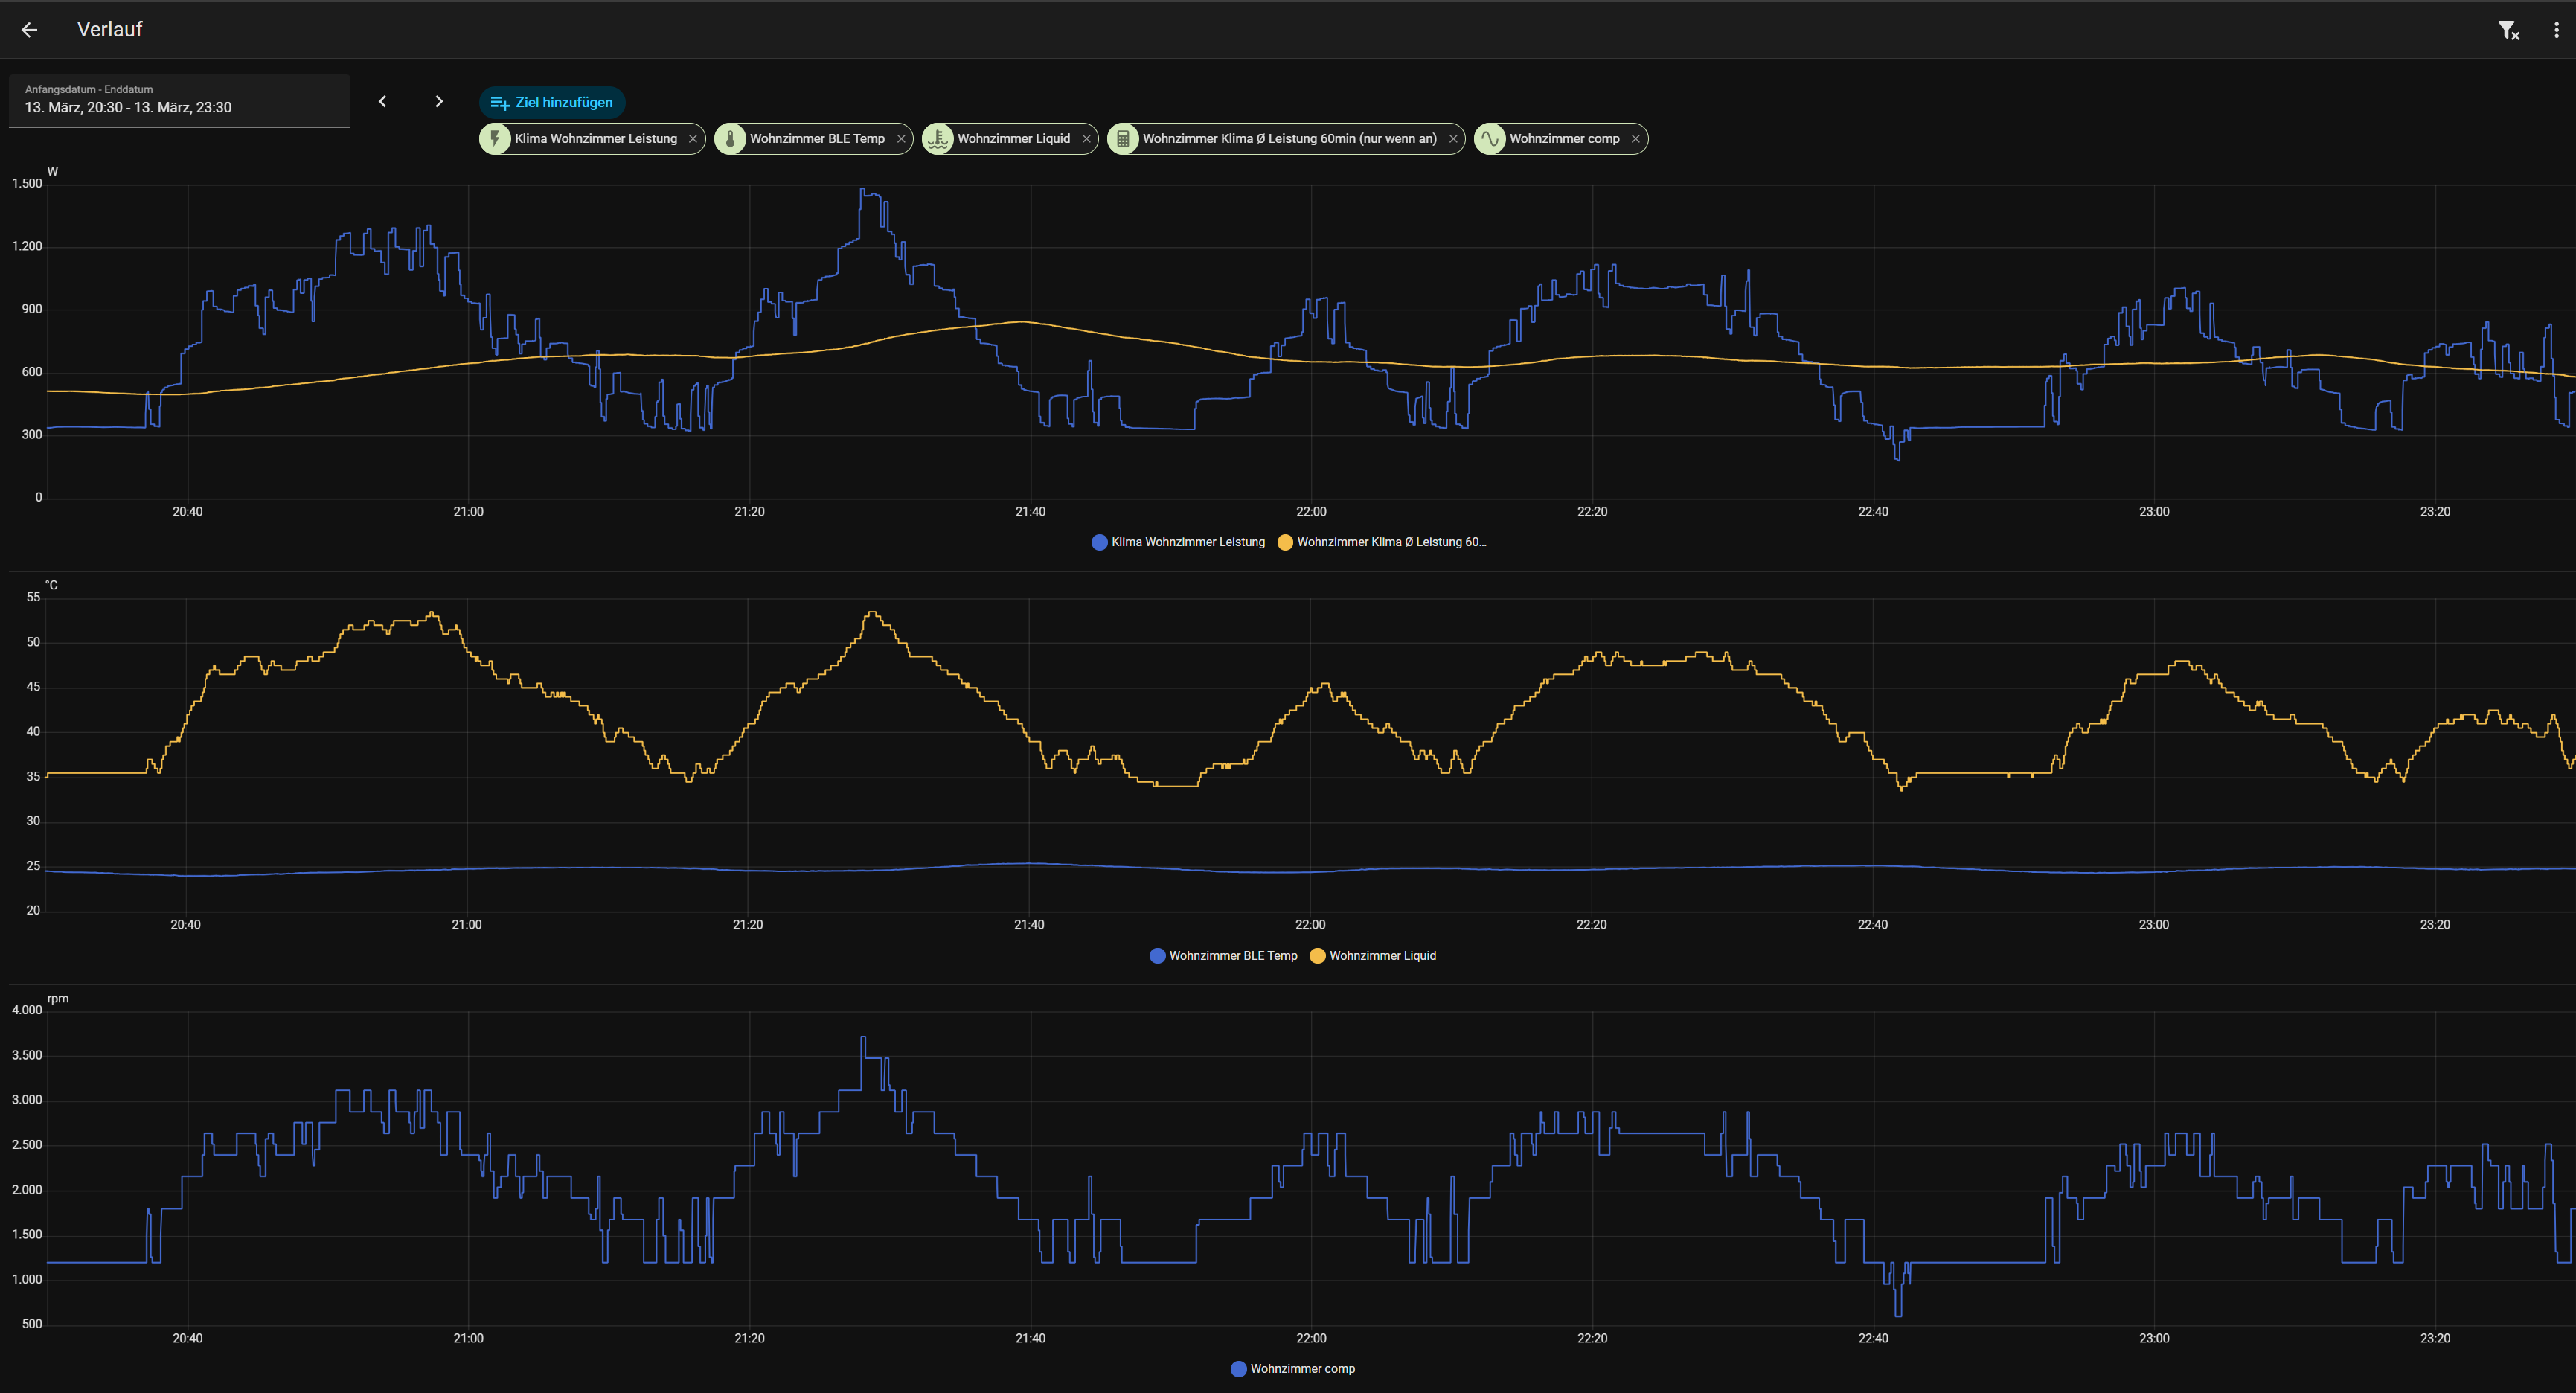
Task: Remove the Wohnzimmer Liquid chip
Action: 1086,139
